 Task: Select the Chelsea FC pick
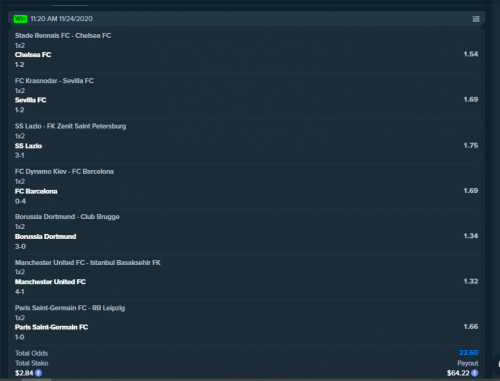click(x=33, y=55)
